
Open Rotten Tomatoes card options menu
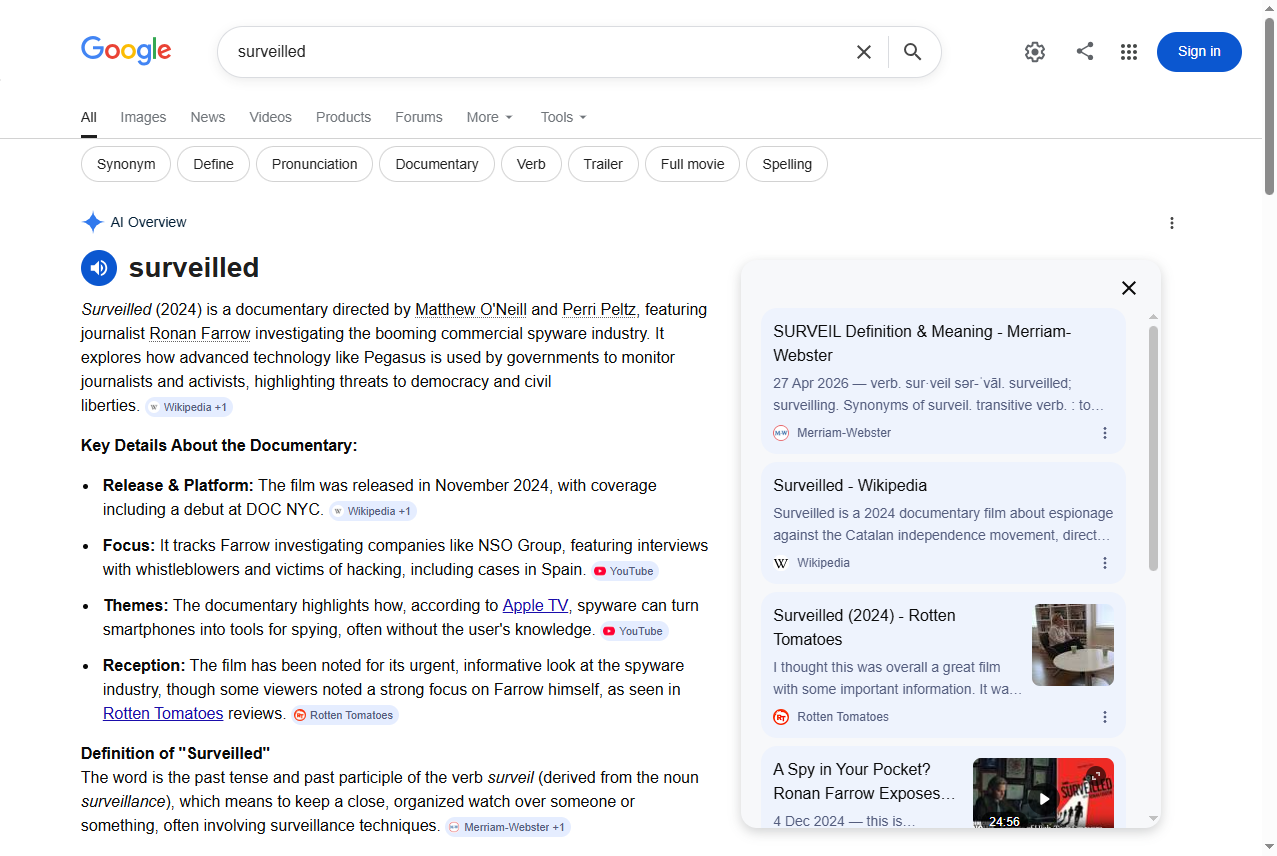pyautogui.click(x=1105, y=717)
